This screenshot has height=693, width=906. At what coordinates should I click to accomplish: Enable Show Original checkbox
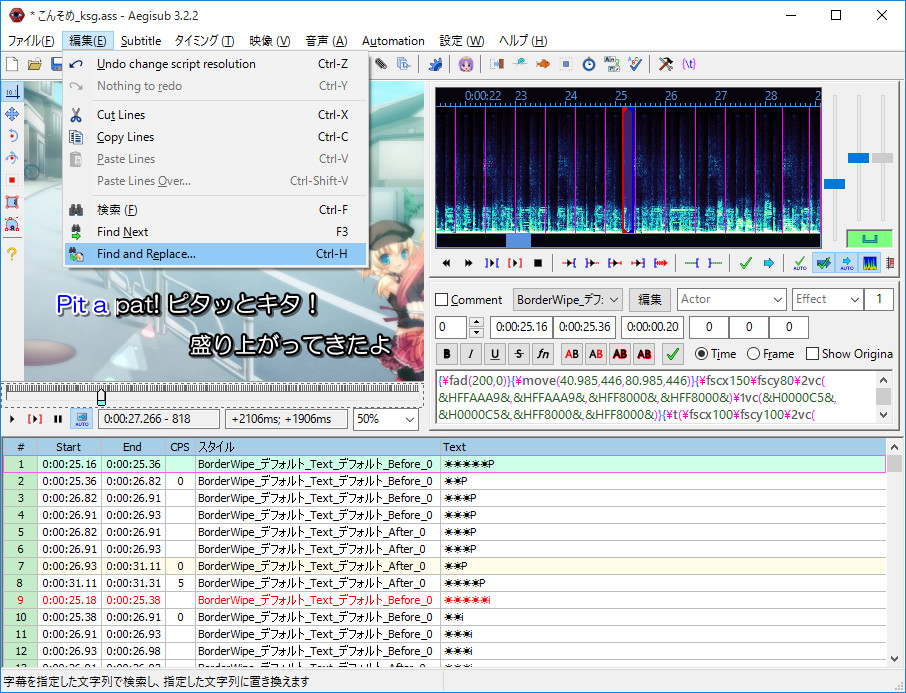point(812,354)
